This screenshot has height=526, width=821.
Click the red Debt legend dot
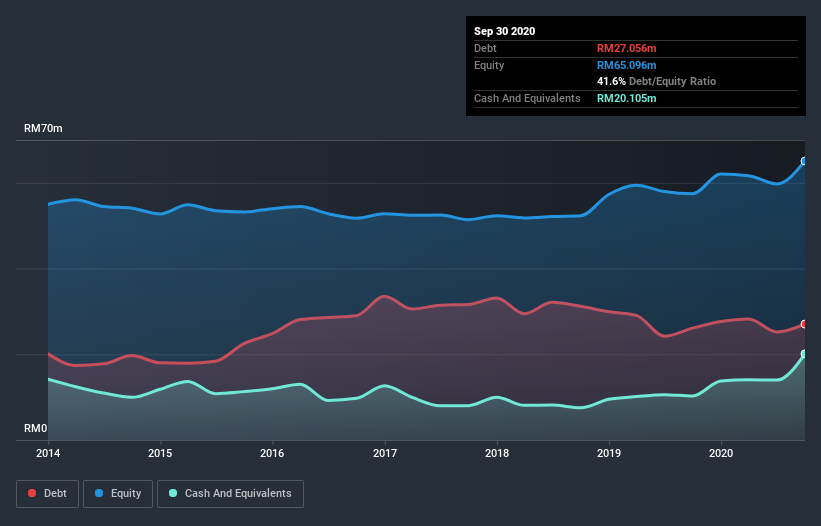pyautogui.click(x=33, y=493)
